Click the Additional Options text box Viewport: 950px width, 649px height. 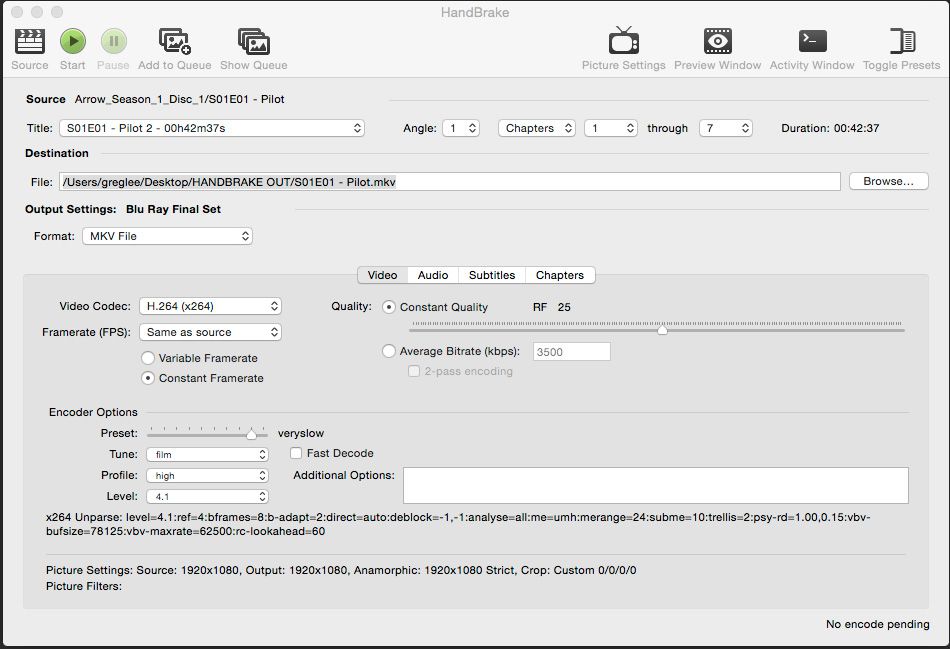(656, 485)
